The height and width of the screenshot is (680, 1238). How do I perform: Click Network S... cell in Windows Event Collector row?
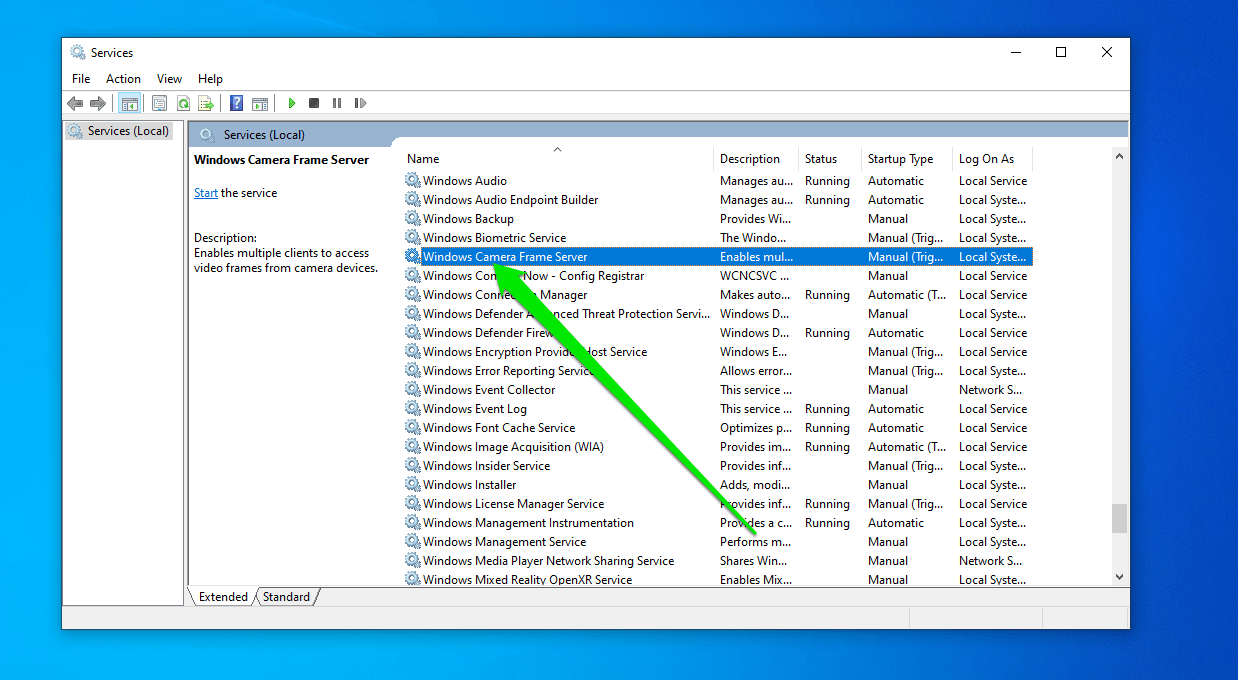coord(990,390)
